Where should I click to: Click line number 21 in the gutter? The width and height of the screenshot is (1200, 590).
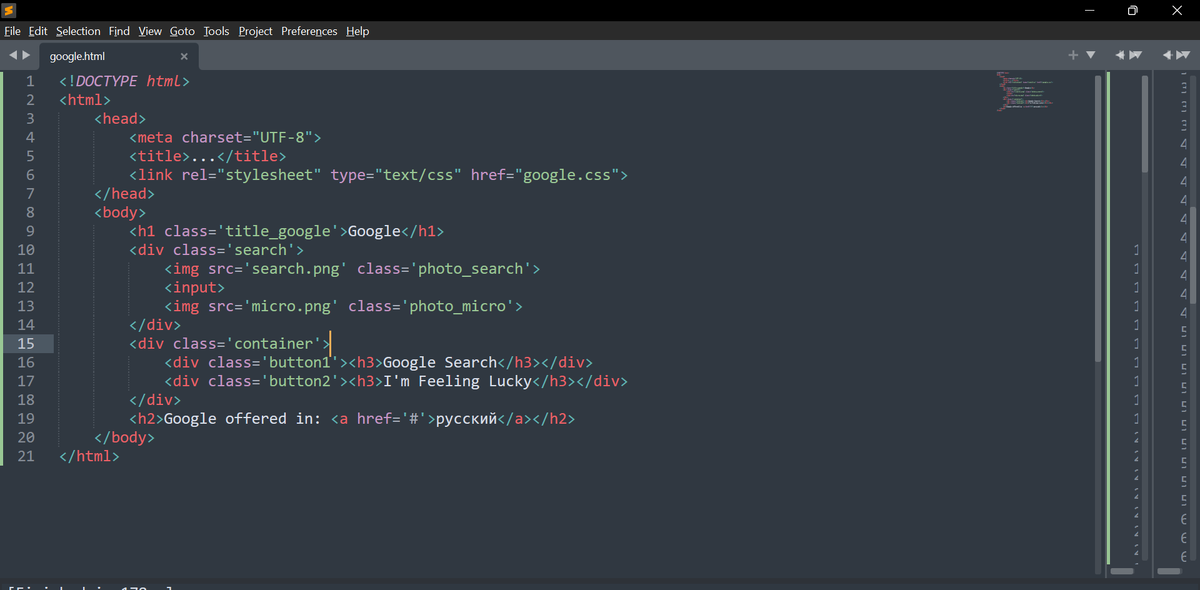tap(26, 456)
